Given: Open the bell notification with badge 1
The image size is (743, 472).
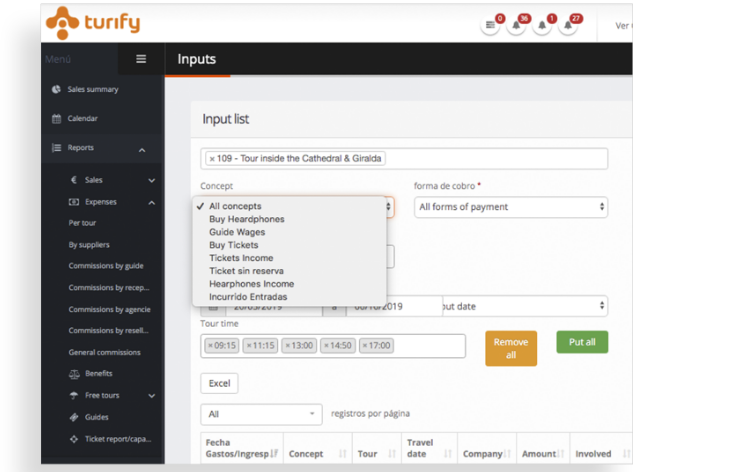Looking at the screenshot, I should [542, 25].
